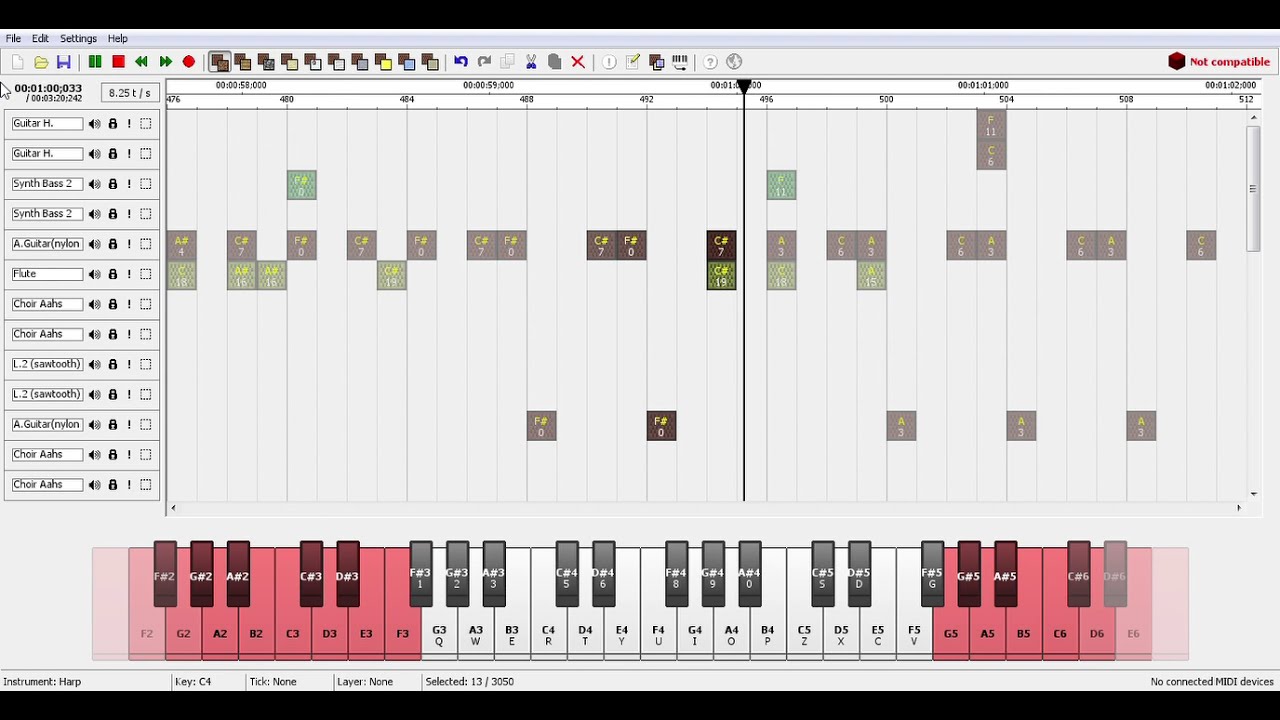The image size is (1280, 720).
Task: Adjust volume of the Flute layer
Action: 94,274
